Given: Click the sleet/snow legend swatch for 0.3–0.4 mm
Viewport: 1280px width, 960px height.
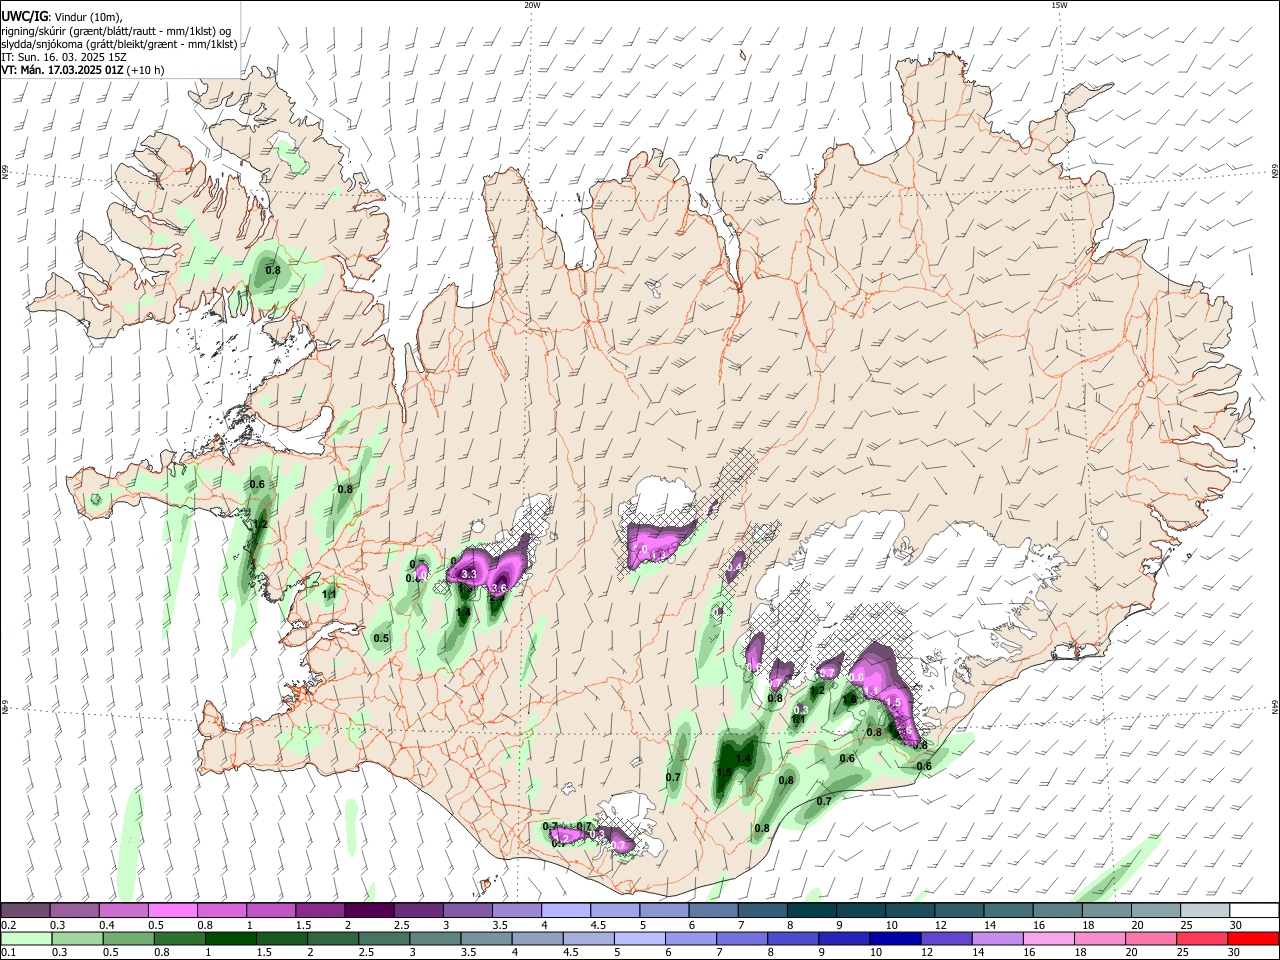Looking at the screenshot, I should [75, 910].
